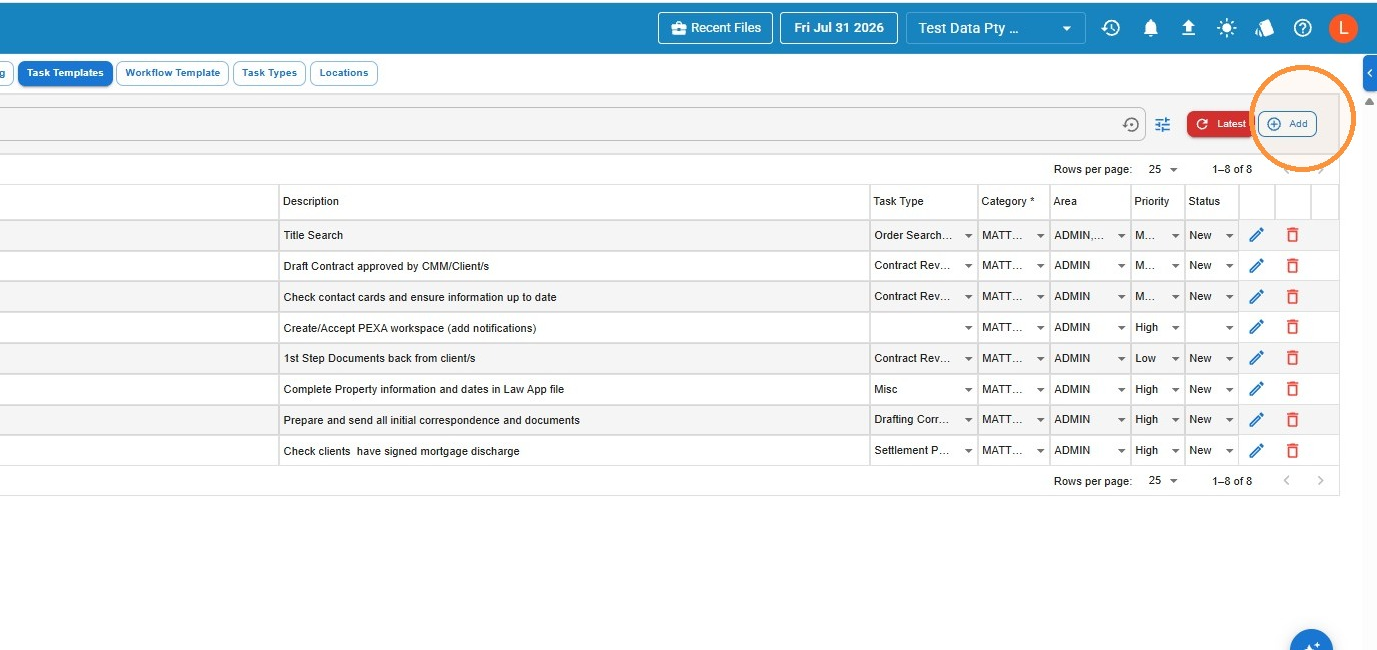Edit the Draft Contract approved row
1377x650 pixels.
click(1257, 266)
